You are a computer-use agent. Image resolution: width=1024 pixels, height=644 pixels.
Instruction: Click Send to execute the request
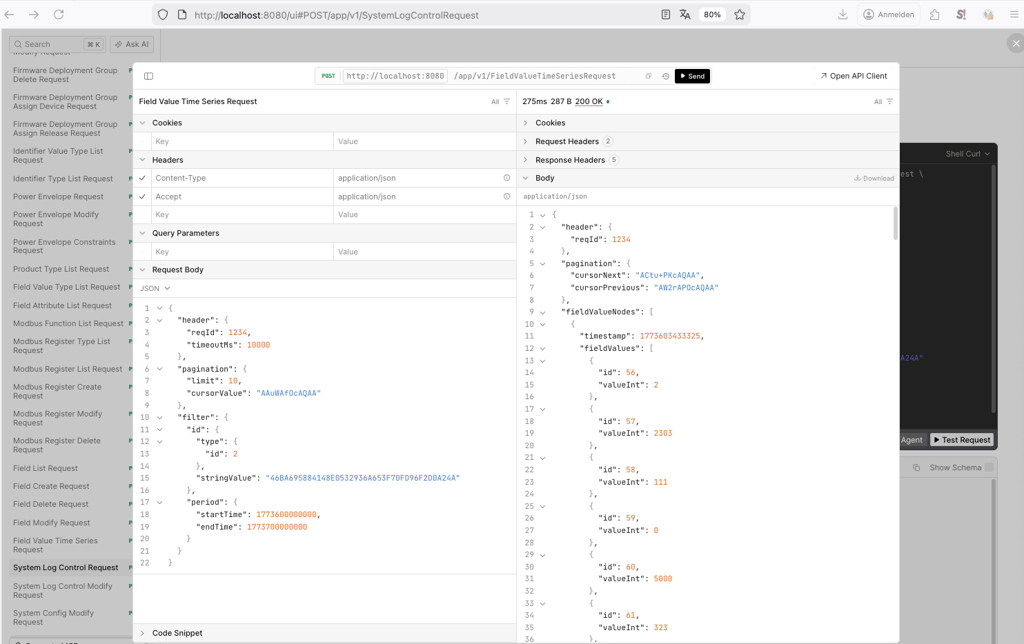[692, 76]
